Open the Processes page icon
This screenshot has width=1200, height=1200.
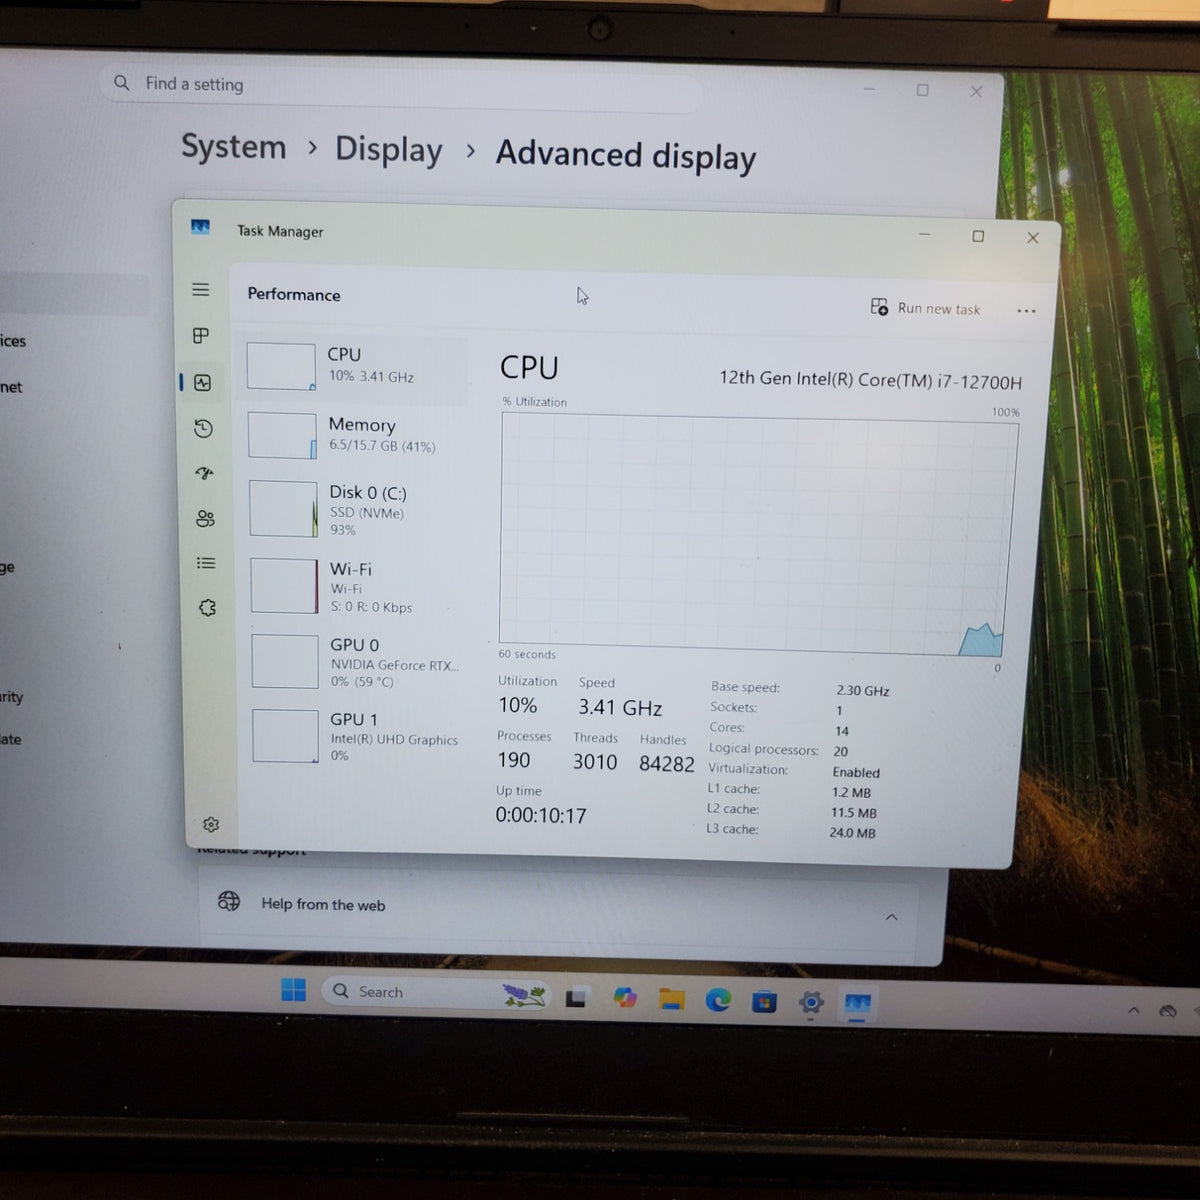click(x=201, y=335)
